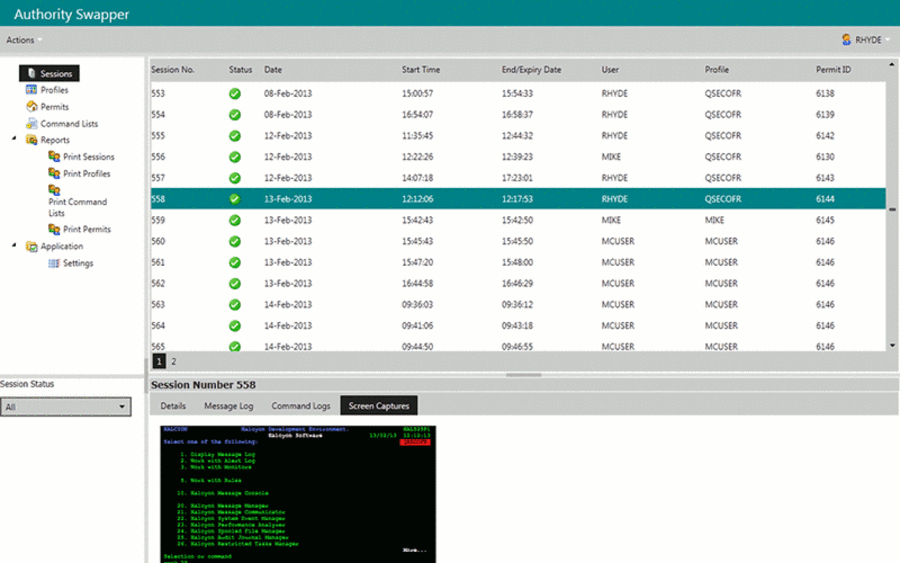Image resolution: width=900 pixels, height=563 pixels.
Task: Click the Print Sessions report icon
Action: pyautogui.click(x=54, y=156)
